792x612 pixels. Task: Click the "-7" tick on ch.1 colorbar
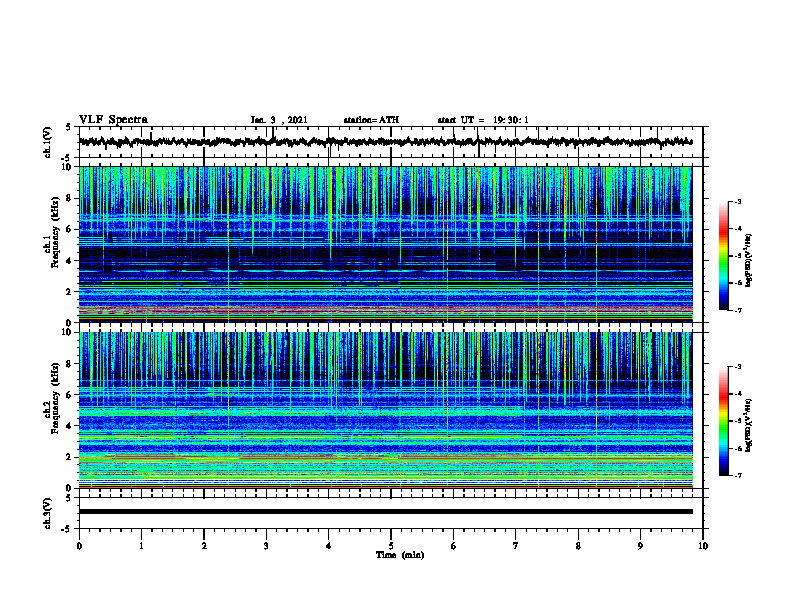click(737, 310)
